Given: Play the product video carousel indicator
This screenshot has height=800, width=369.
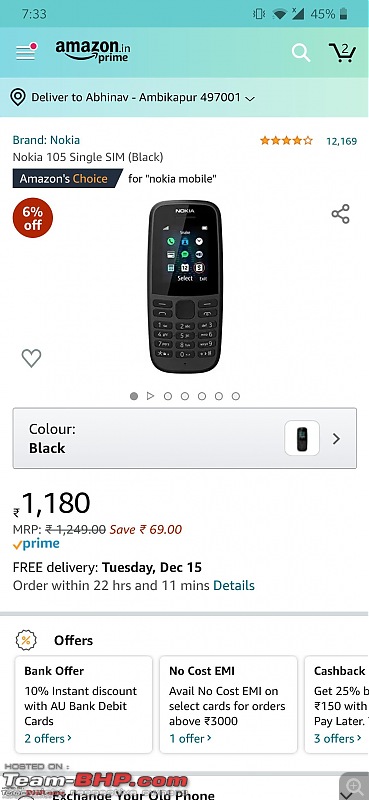Looking at the screenshot, I should [x=150, y=396].
